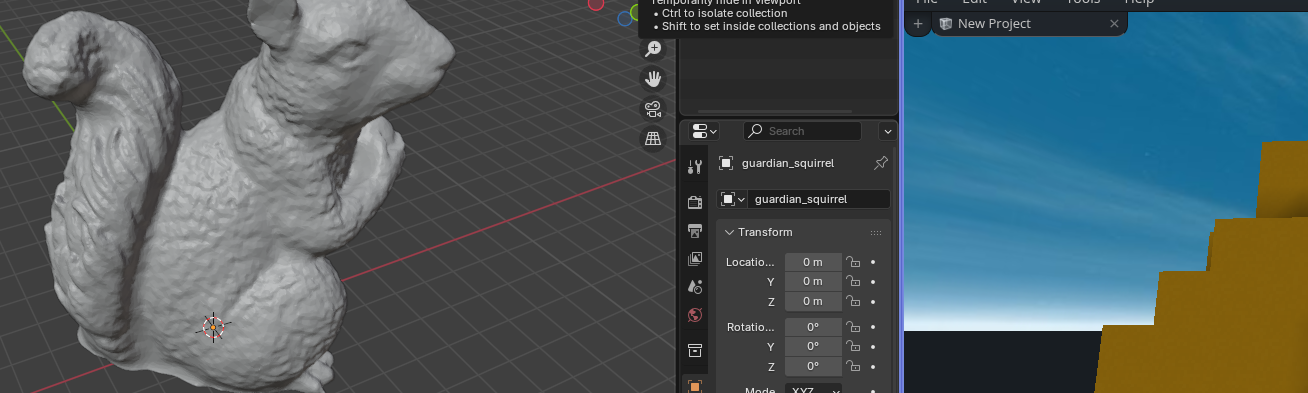Click the Transform panel drag handle dots
1308x393 pixels.
[876, 232]
